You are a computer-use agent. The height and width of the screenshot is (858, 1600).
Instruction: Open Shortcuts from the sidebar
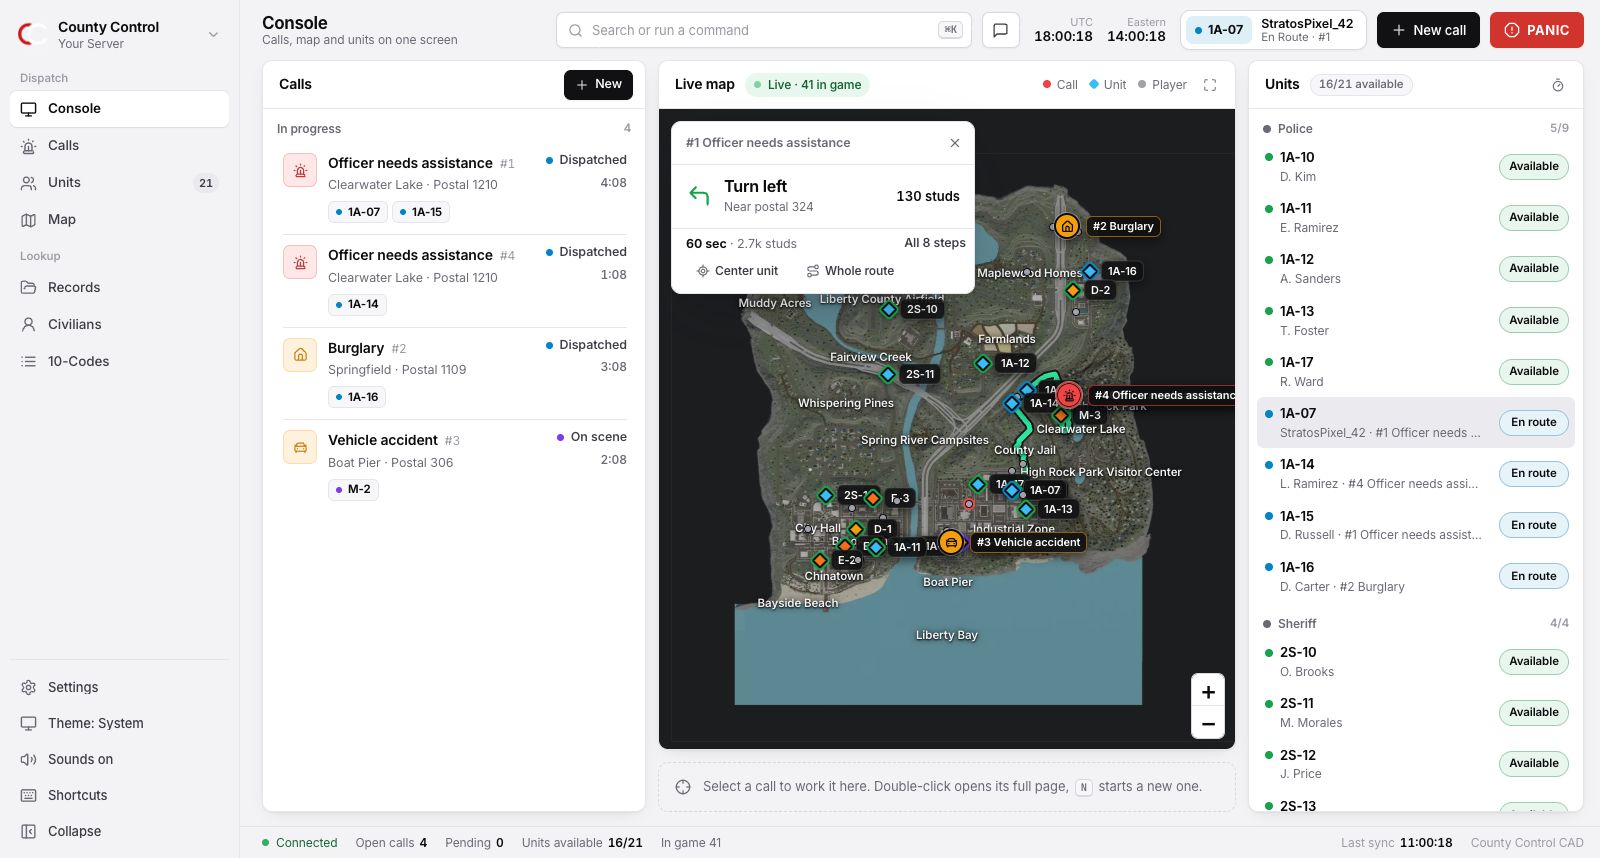click(x=119, y=795)
